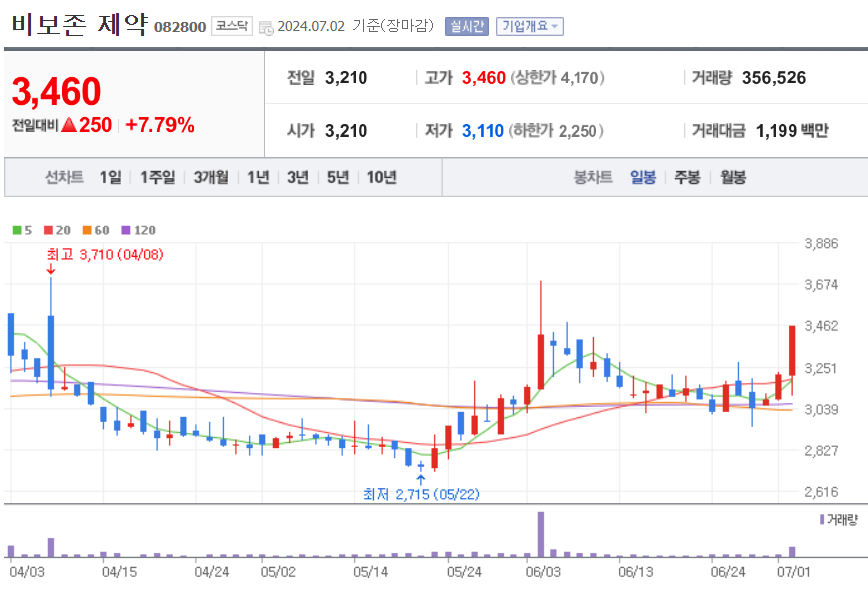Click the tallest volume bar near 06/03

click(541, 534)
